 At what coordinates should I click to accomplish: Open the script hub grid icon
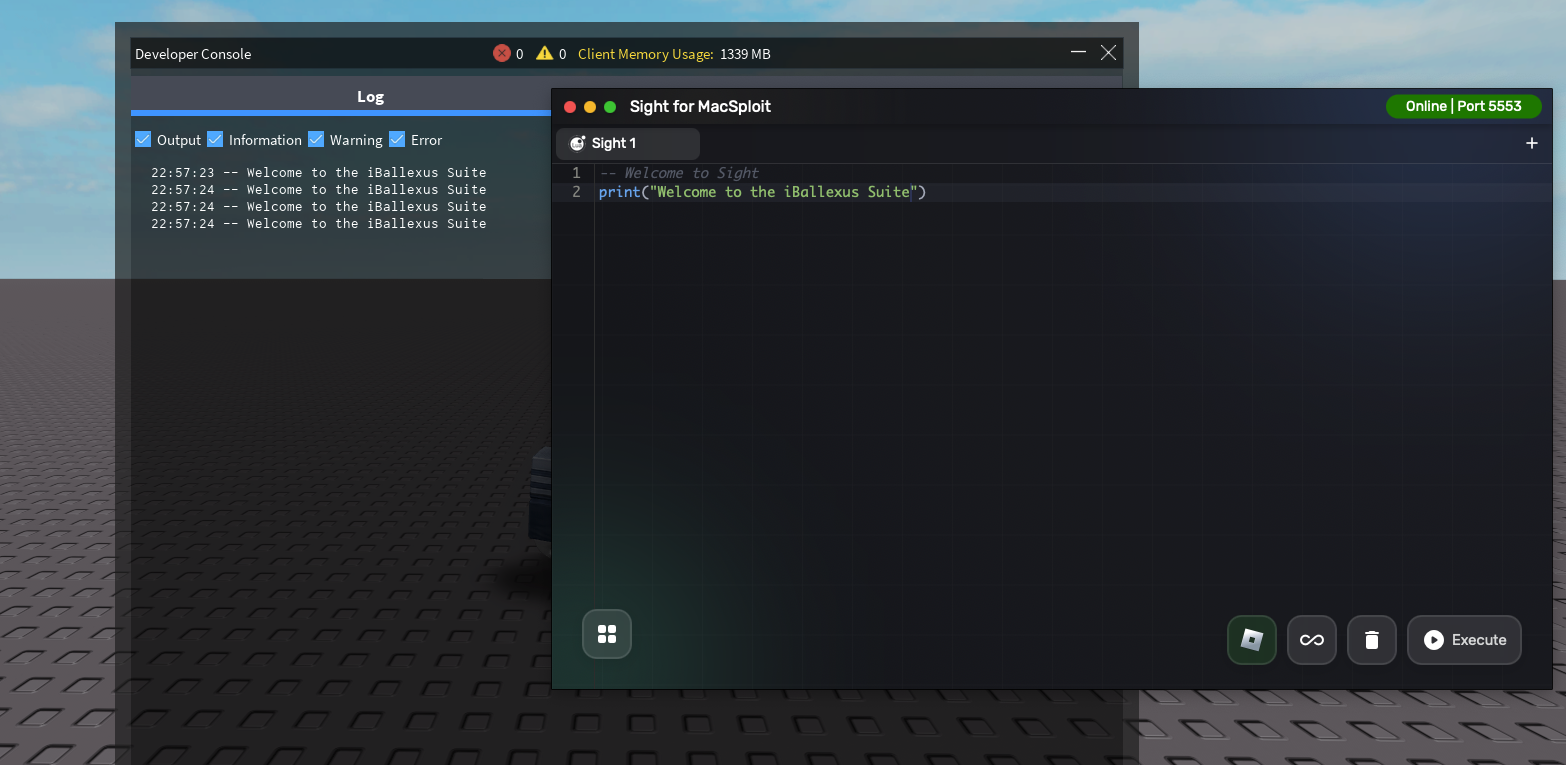tap(607, 634)
